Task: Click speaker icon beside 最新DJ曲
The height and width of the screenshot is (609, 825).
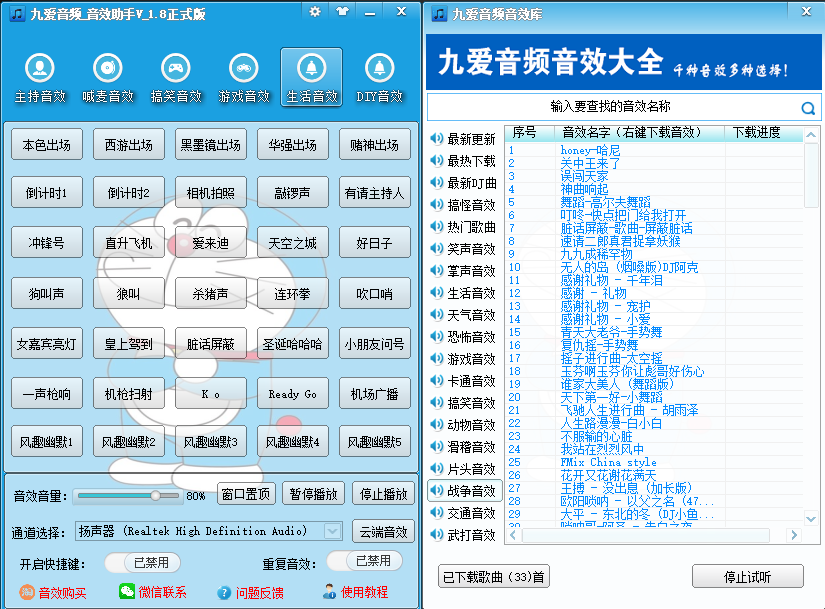Action: point(437,183)
